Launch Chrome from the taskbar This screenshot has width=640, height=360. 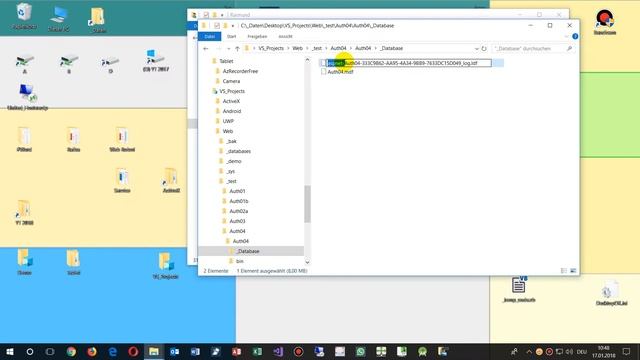71,351
